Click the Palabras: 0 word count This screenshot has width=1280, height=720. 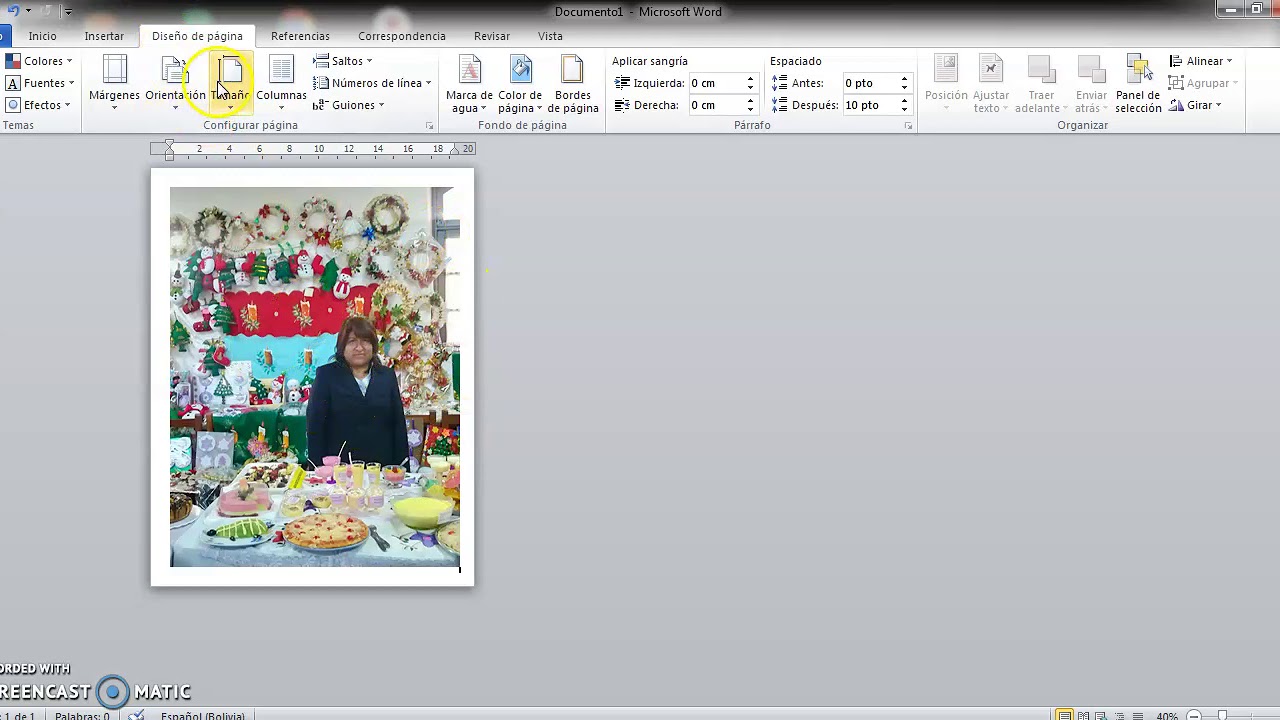tap(82, 716)
